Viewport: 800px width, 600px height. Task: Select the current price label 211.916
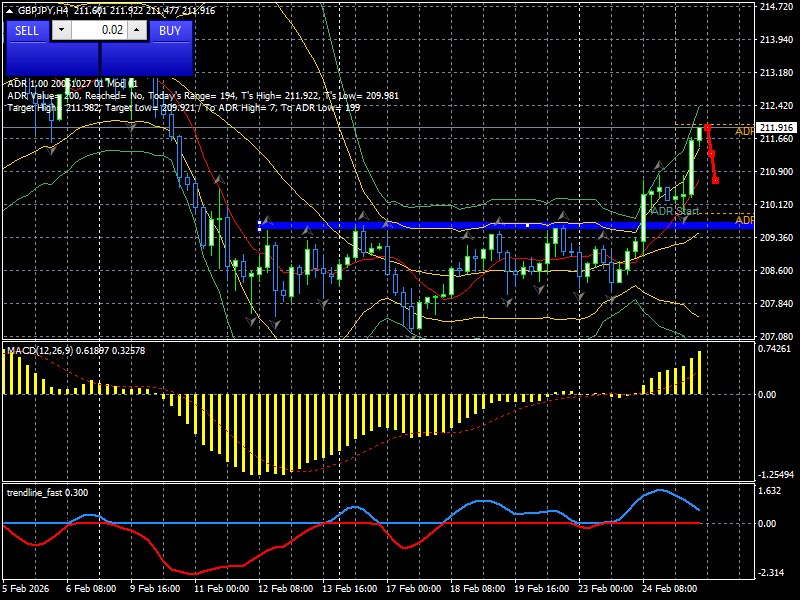(776, 128)
